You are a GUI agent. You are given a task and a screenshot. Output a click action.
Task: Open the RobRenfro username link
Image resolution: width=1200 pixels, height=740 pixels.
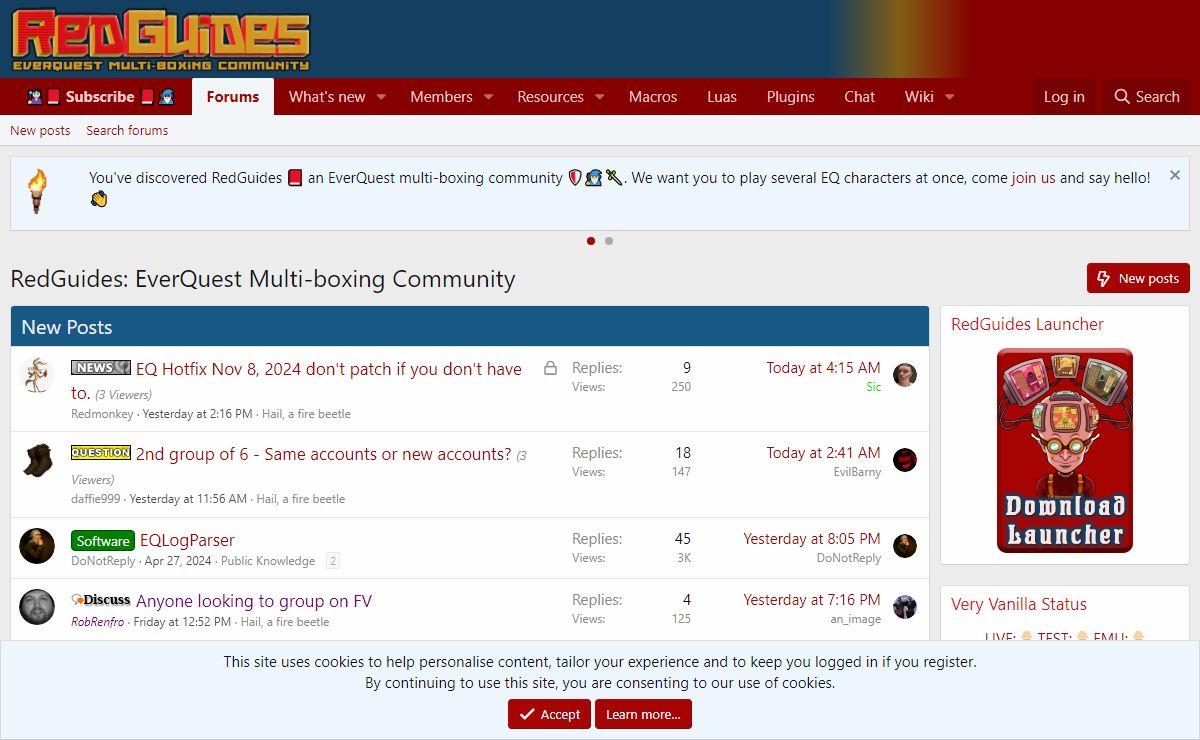[98, 622]
